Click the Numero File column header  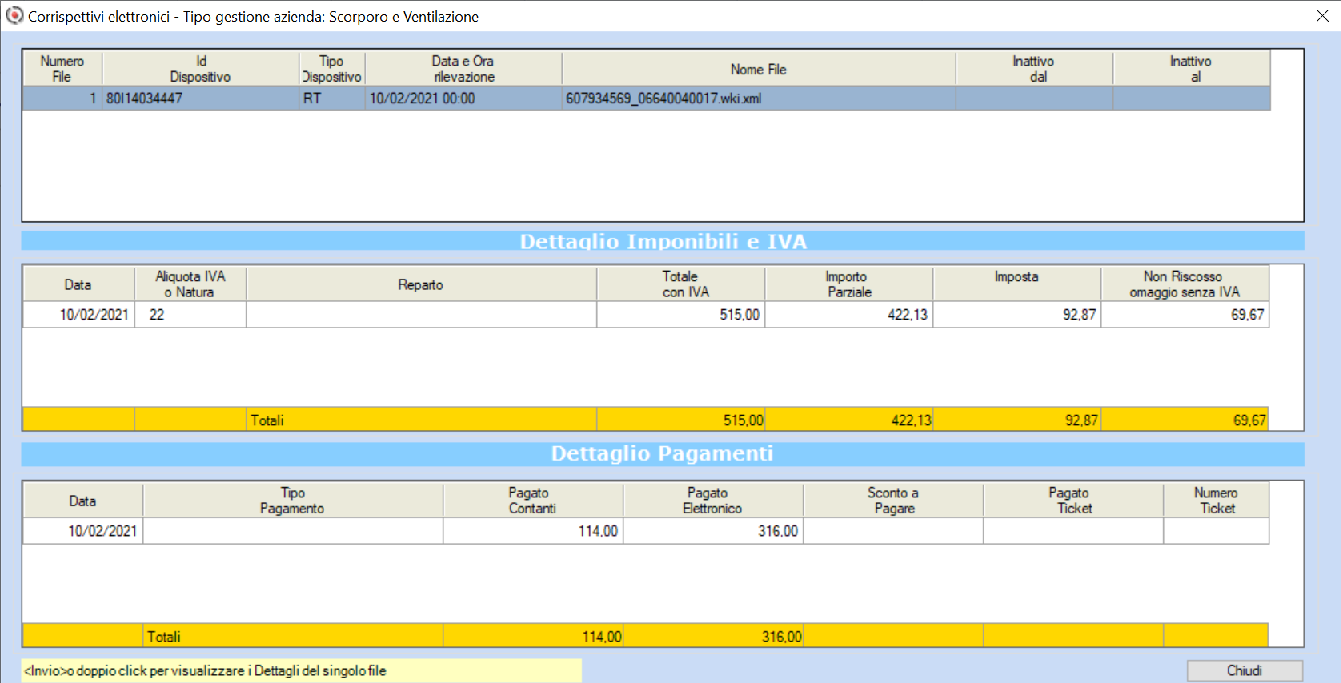coord(63,69)
